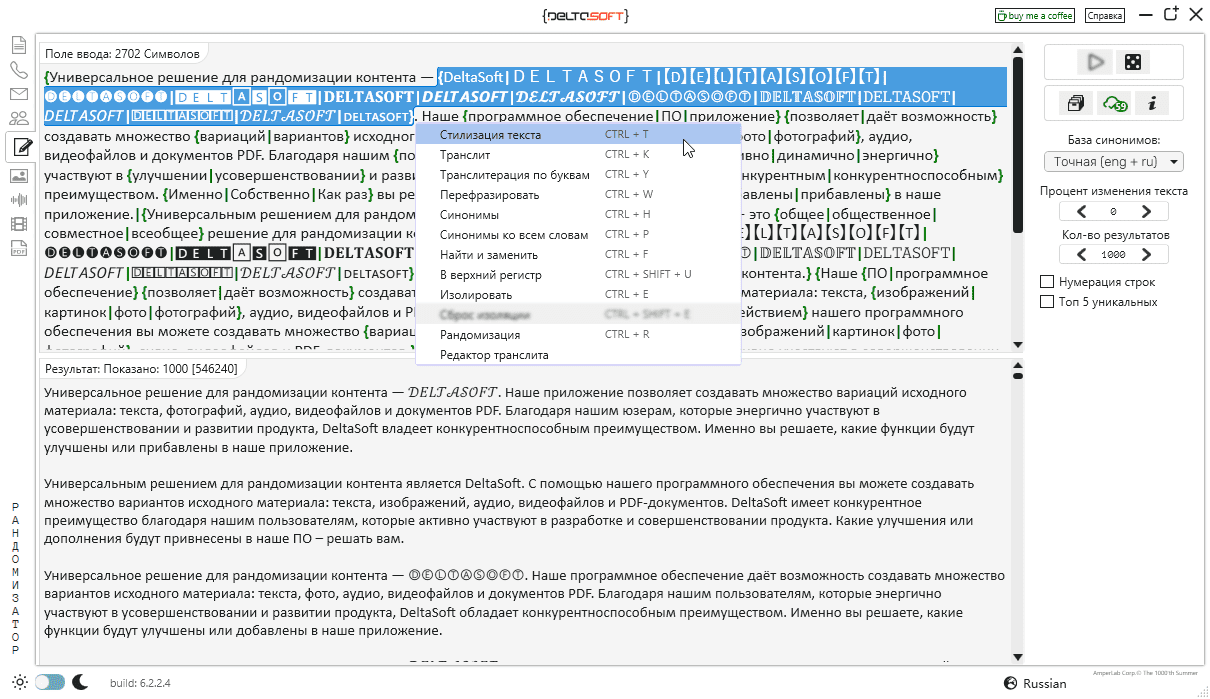Viewport: 1210px width, 699px height.
Task: Decrease Кол-во результатов with left arrow
Action: pyautogui.click(x=1080, y=254)
